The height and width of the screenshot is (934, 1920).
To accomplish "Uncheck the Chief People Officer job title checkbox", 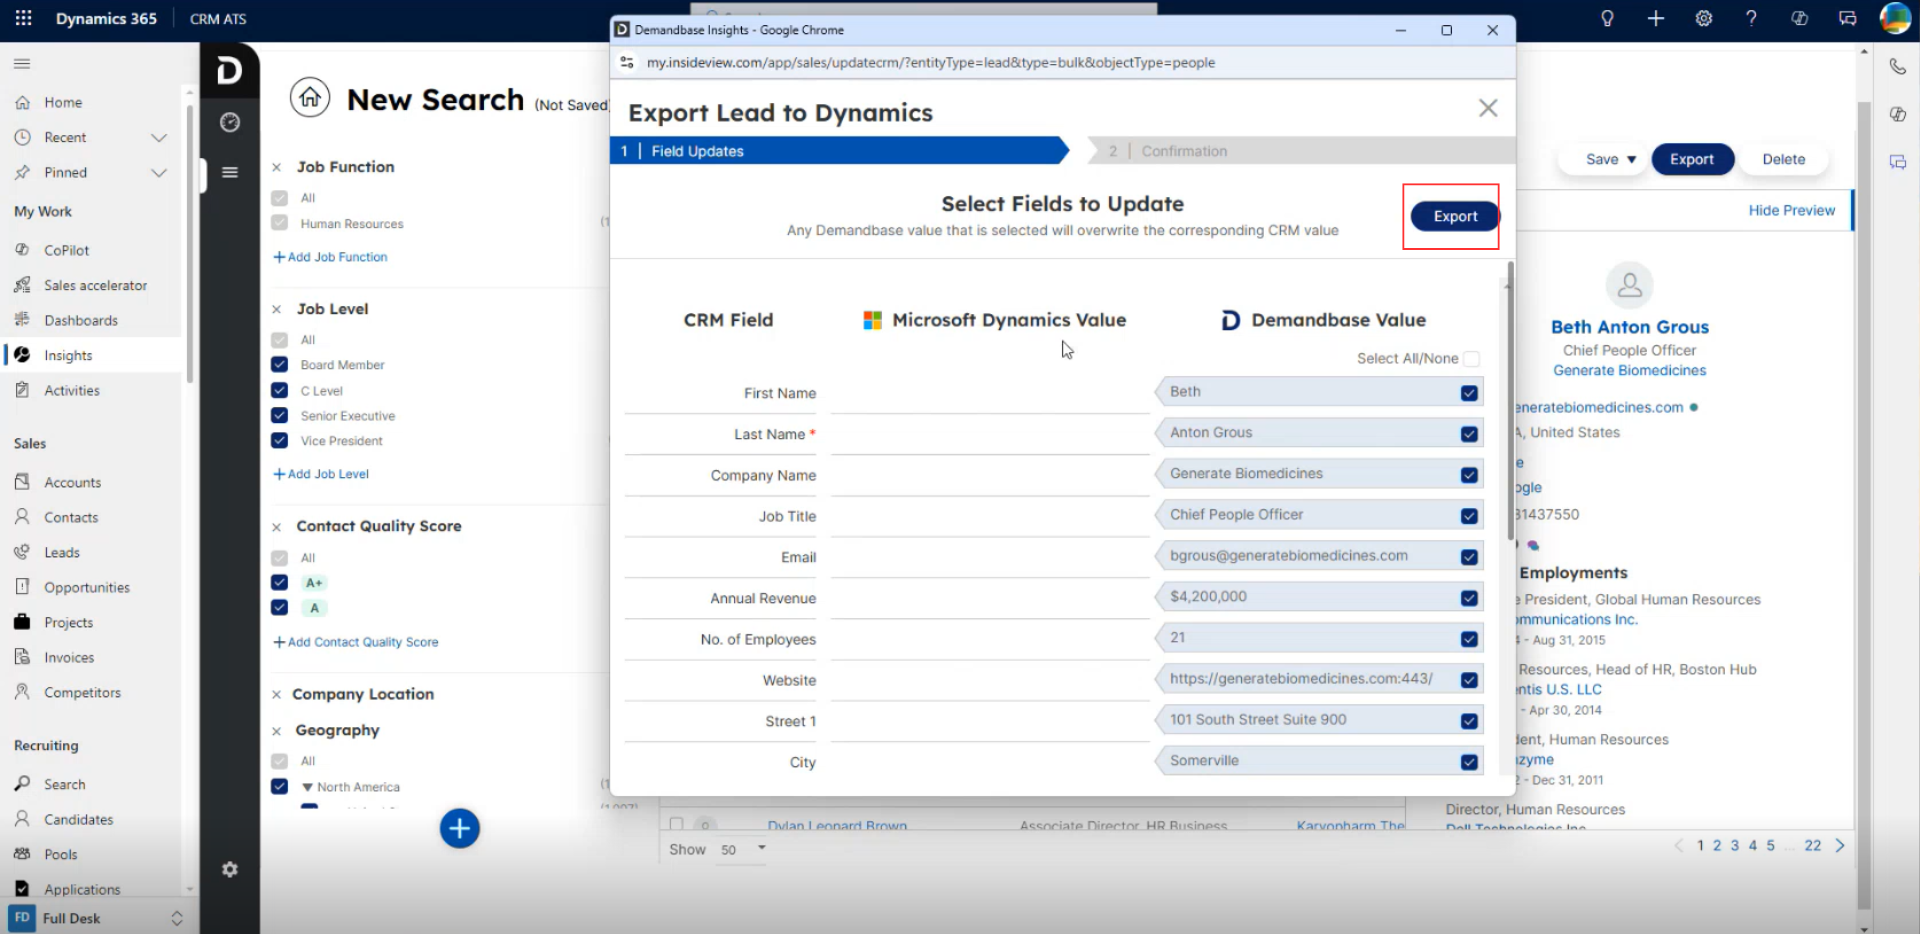I will (x=1469, y=516).
